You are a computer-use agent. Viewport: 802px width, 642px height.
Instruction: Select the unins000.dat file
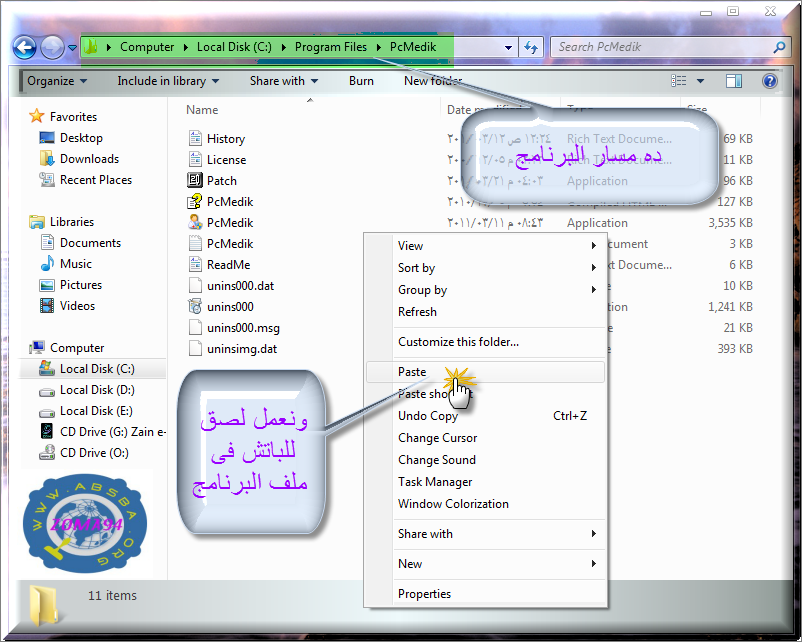coord(232,285)
